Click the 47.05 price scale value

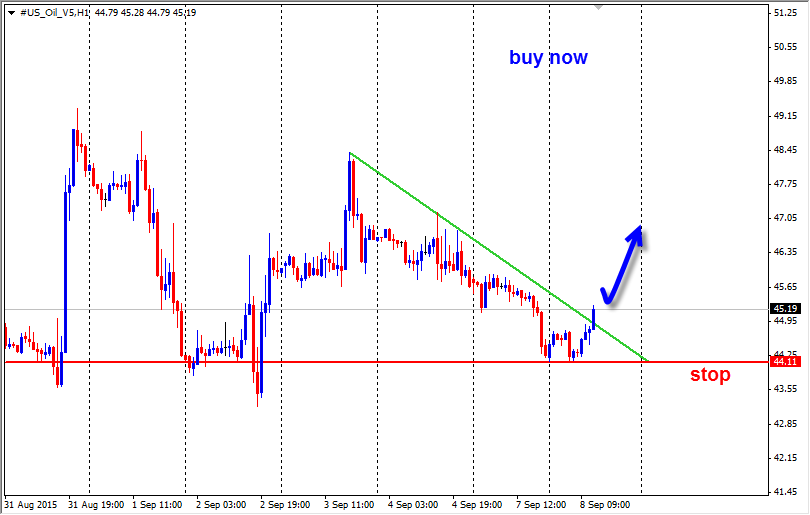785,218
